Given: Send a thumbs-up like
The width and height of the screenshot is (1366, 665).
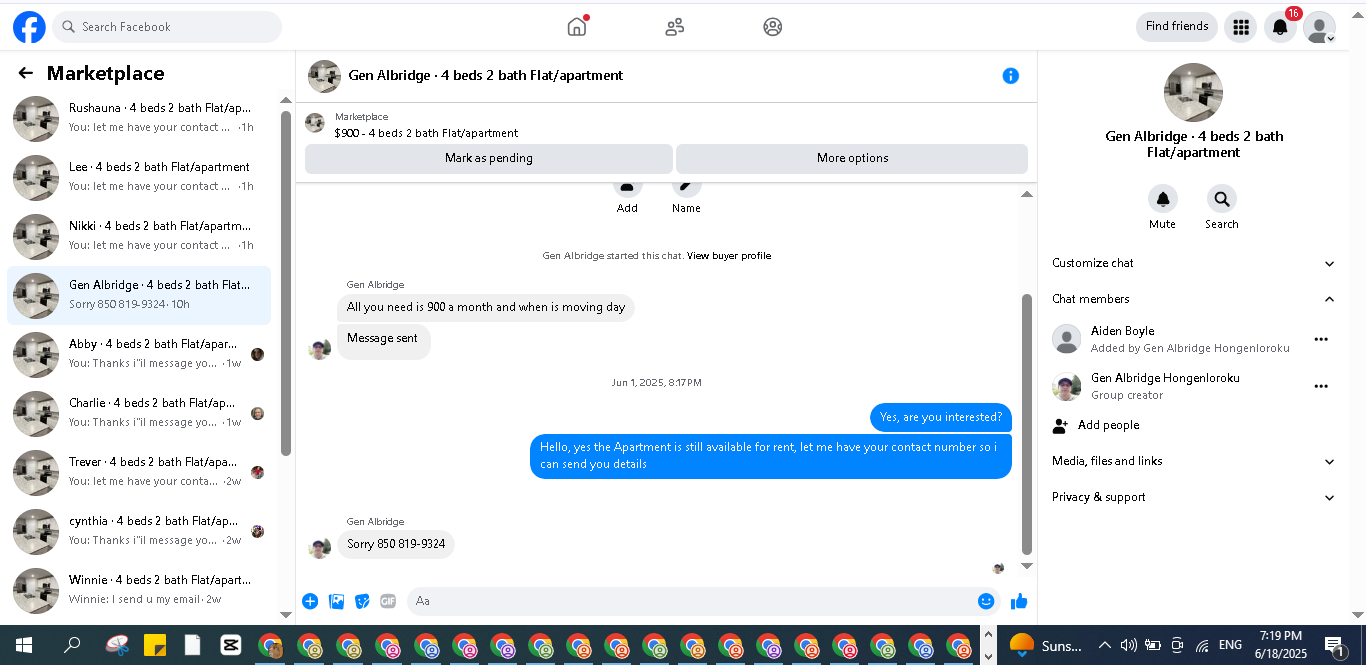Looking at the screenshot, I should tap(1019, 601).
